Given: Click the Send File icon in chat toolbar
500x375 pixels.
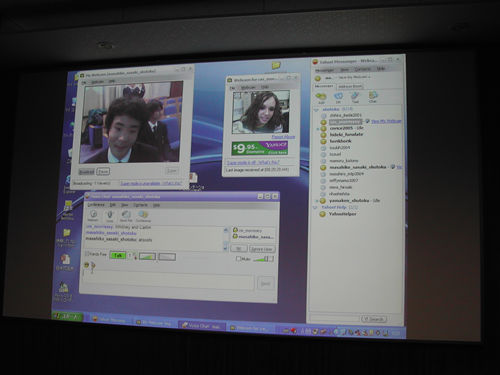Looking at the screenshot, I should (x=126, y=216).
